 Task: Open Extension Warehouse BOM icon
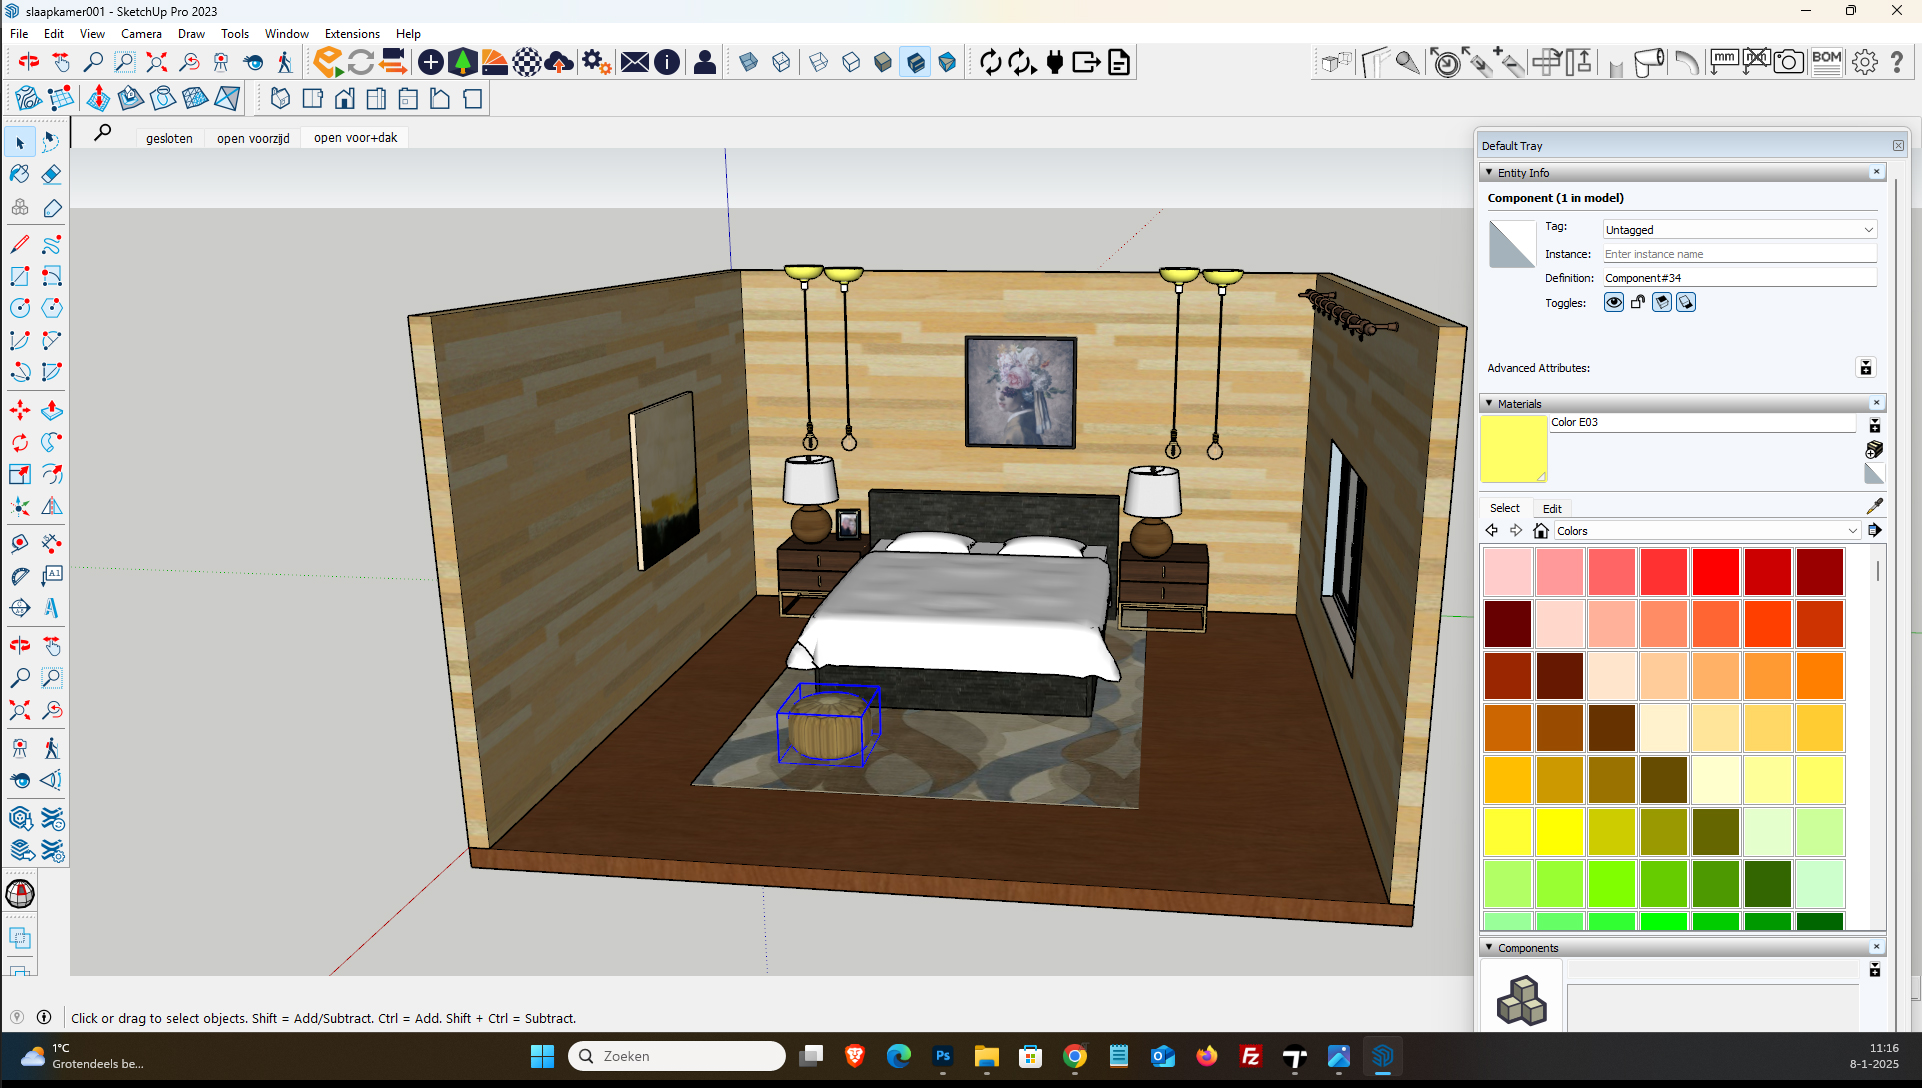[x=1826, y=62]
